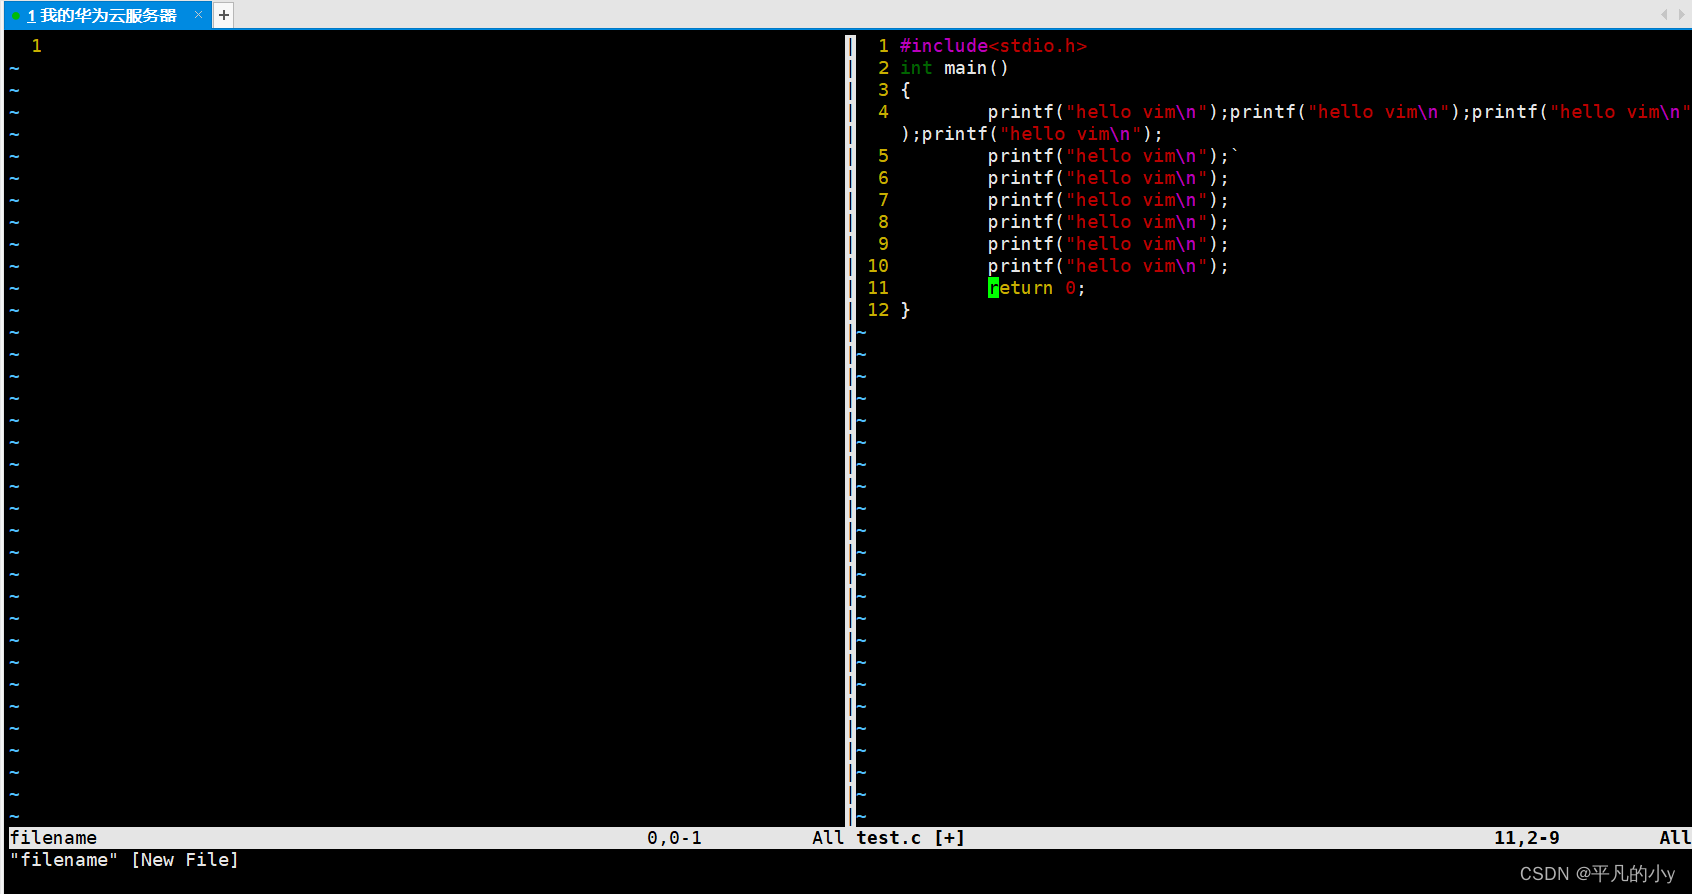Click the 0,0-1 position in left status
The image size is (1692, 894).
point(674,838)
